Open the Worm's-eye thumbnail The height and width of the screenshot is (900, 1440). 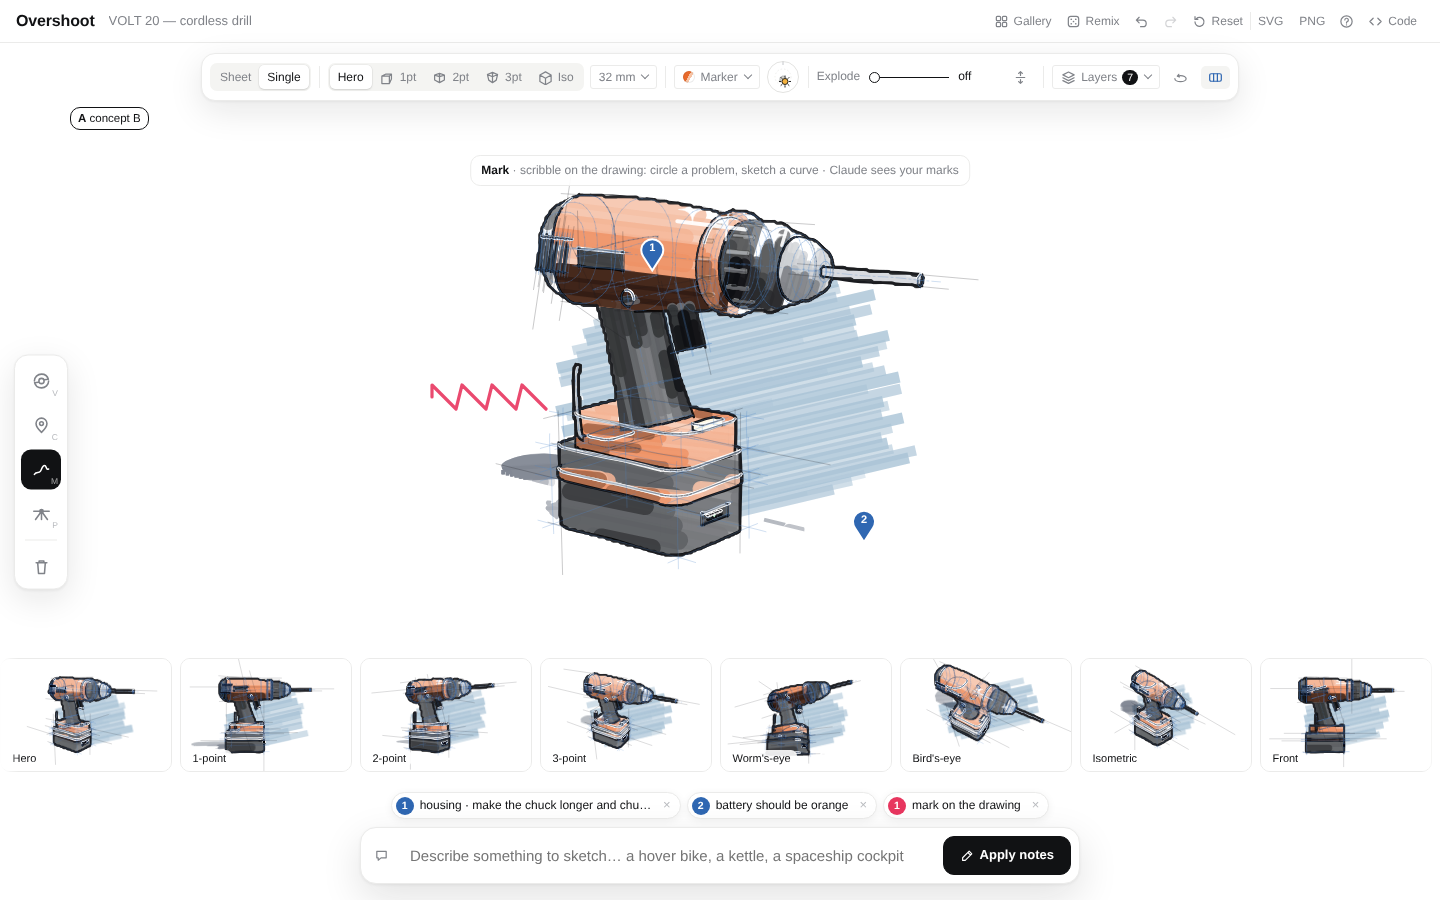point(806,715)
